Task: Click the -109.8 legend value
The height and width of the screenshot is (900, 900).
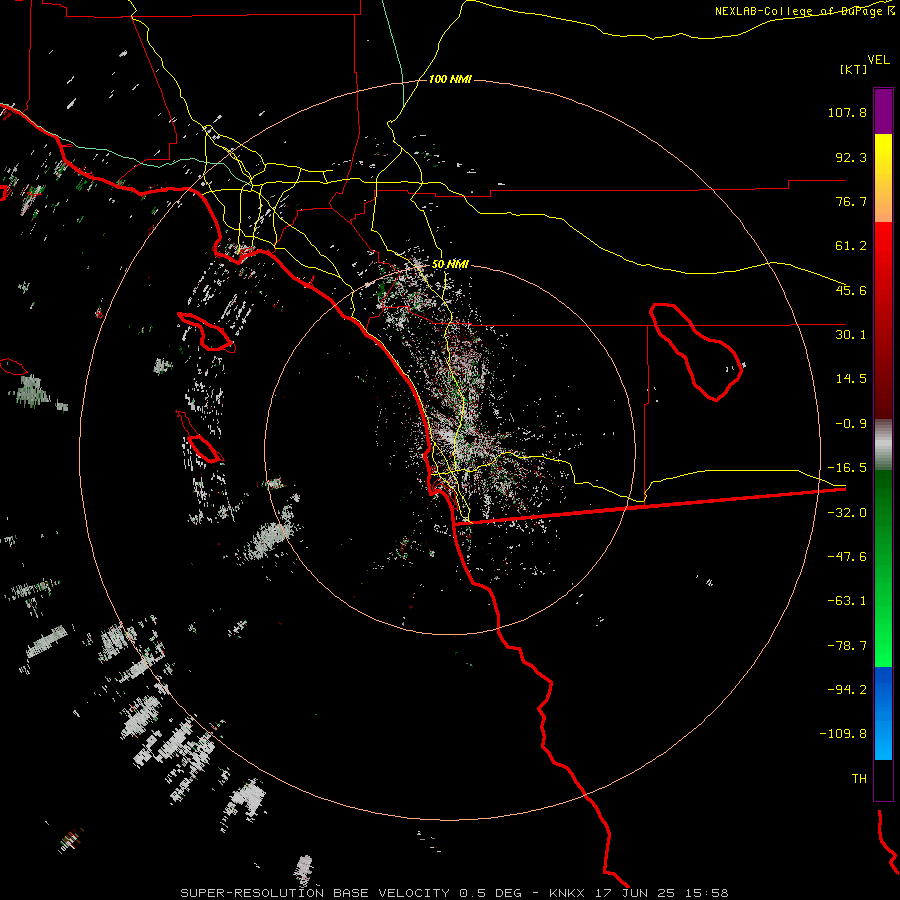Action: coord(843,734)
